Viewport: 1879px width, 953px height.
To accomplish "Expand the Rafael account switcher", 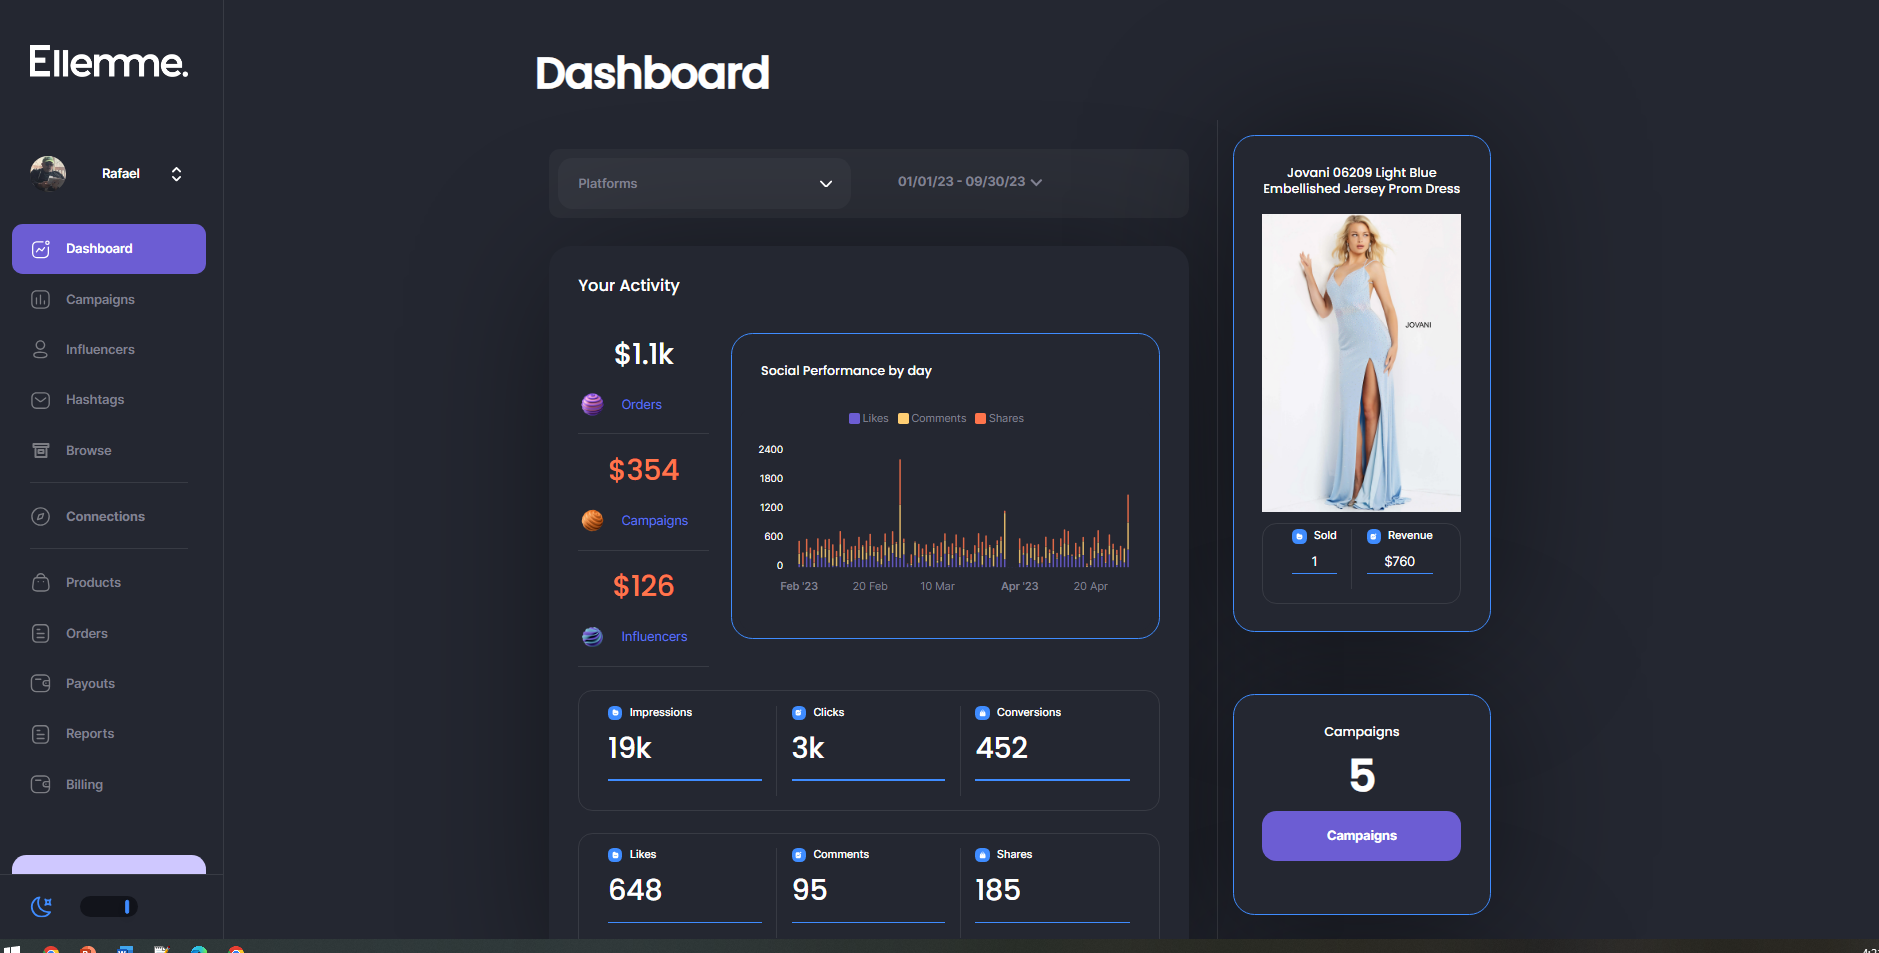I will 176,174.
